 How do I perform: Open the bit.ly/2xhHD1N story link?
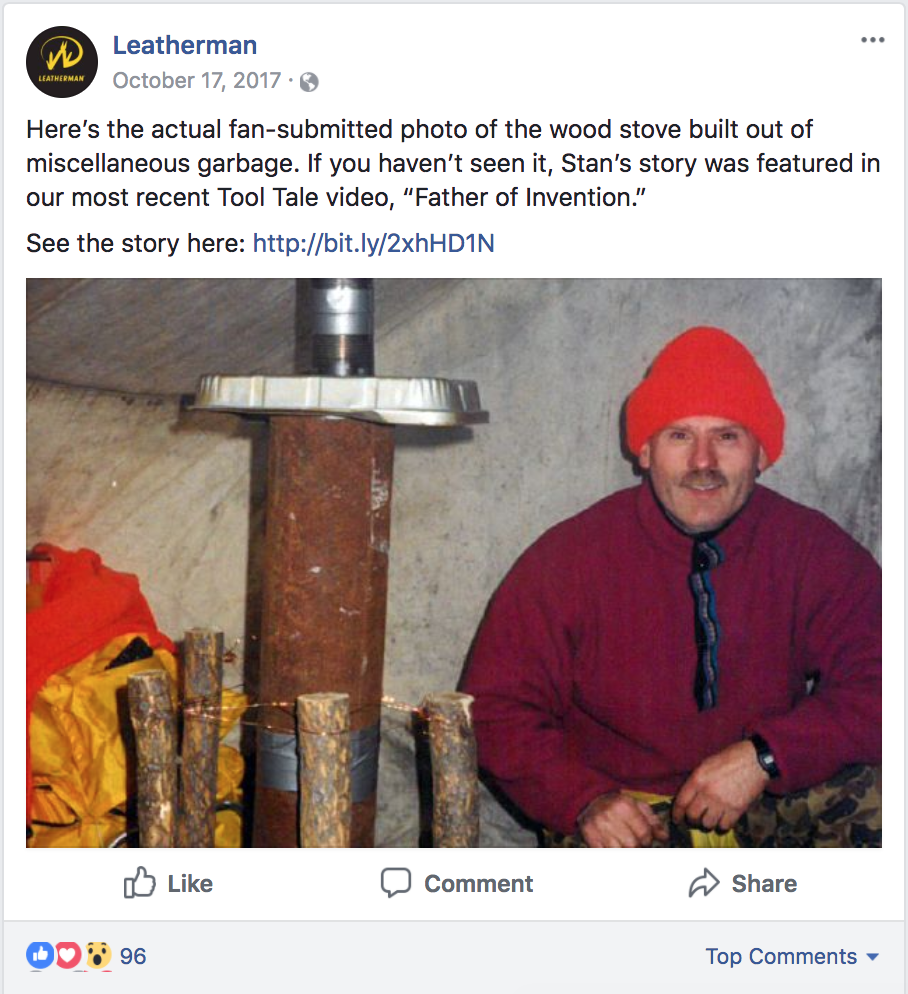click(373, 243)
